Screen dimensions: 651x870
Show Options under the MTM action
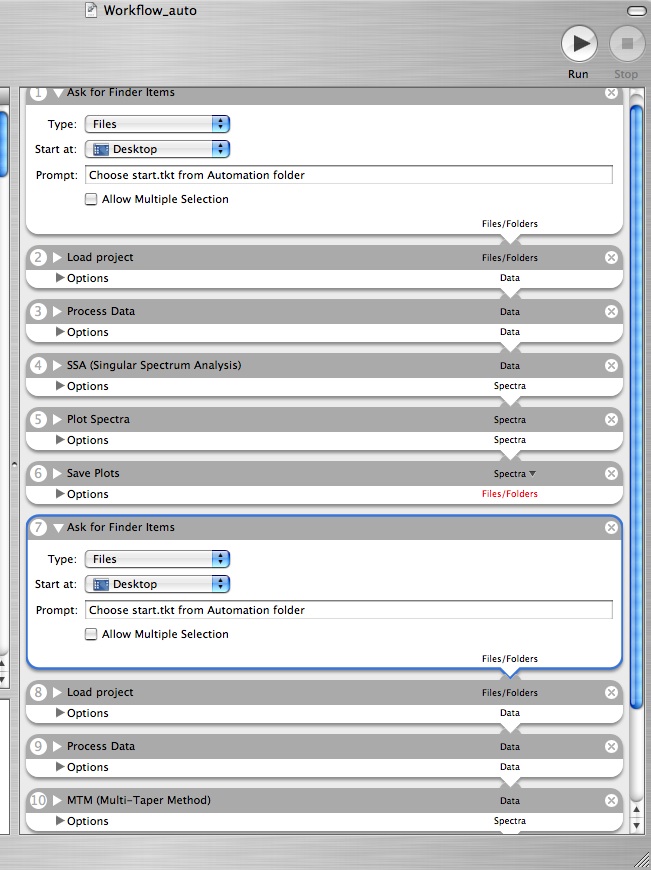tap(60, 820)
